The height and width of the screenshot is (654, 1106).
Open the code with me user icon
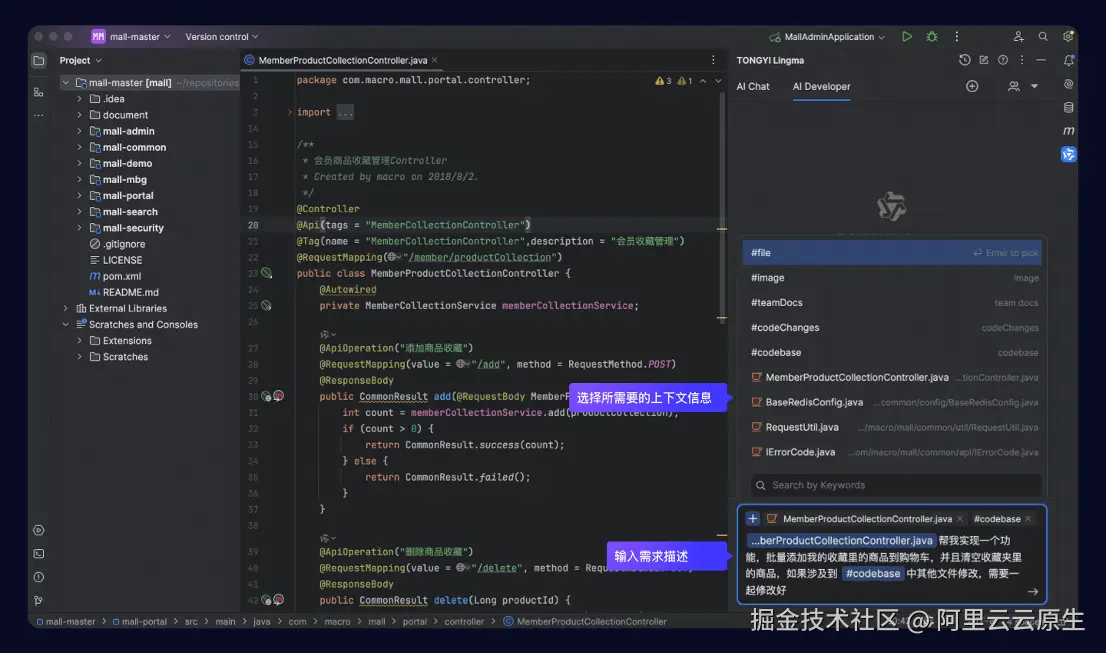tap(1018, 37)
